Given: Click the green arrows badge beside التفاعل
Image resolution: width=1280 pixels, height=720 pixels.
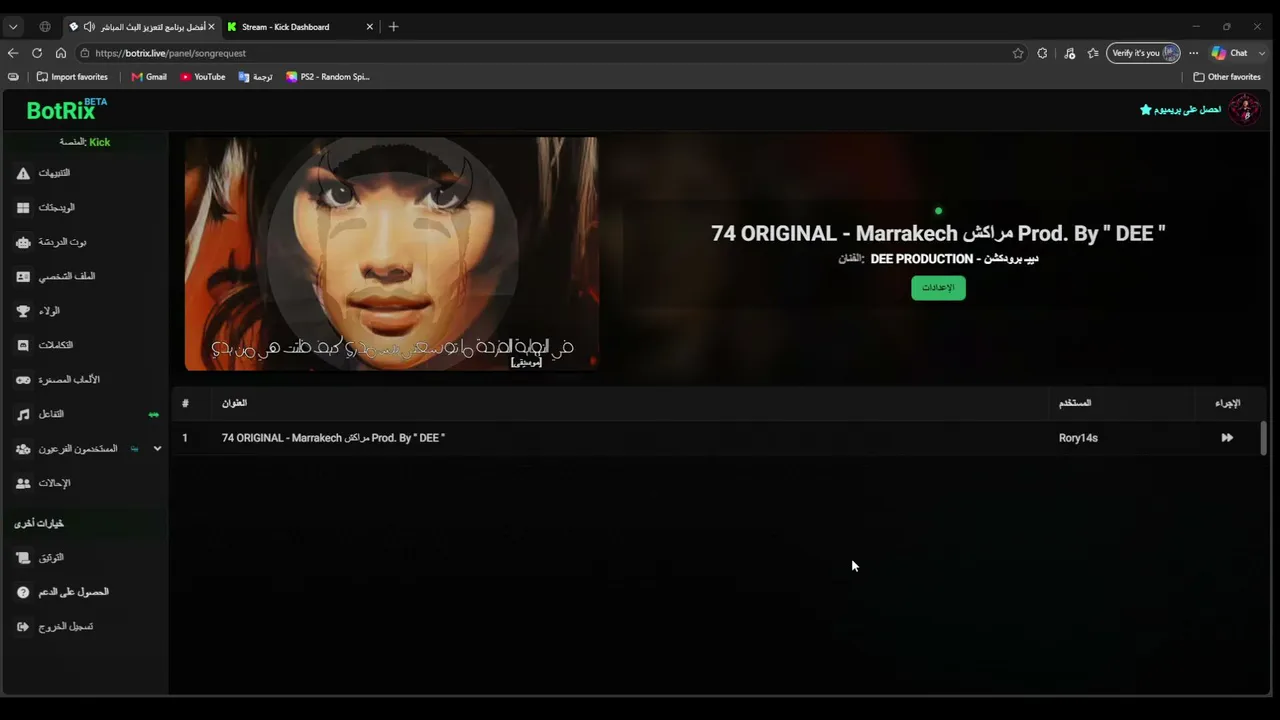Looking at the screenshot, I should point(153,414).
